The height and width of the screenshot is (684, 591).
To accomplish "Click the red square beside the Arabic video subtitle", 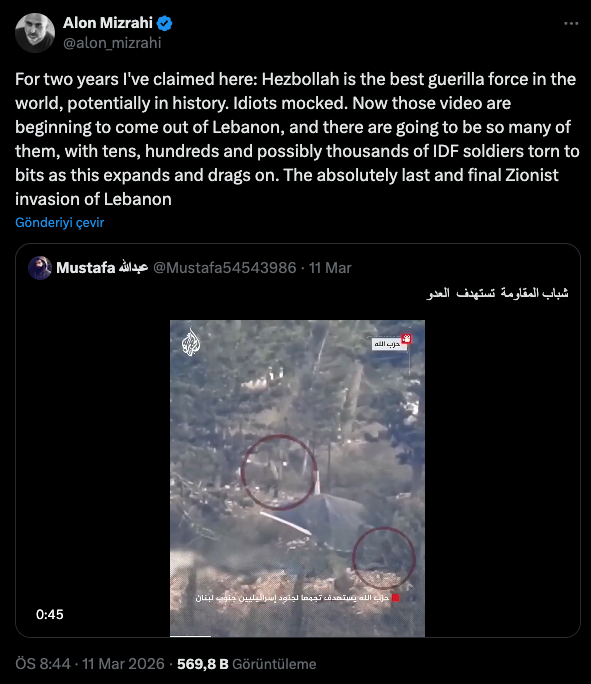I will click(x=396, y=598).
